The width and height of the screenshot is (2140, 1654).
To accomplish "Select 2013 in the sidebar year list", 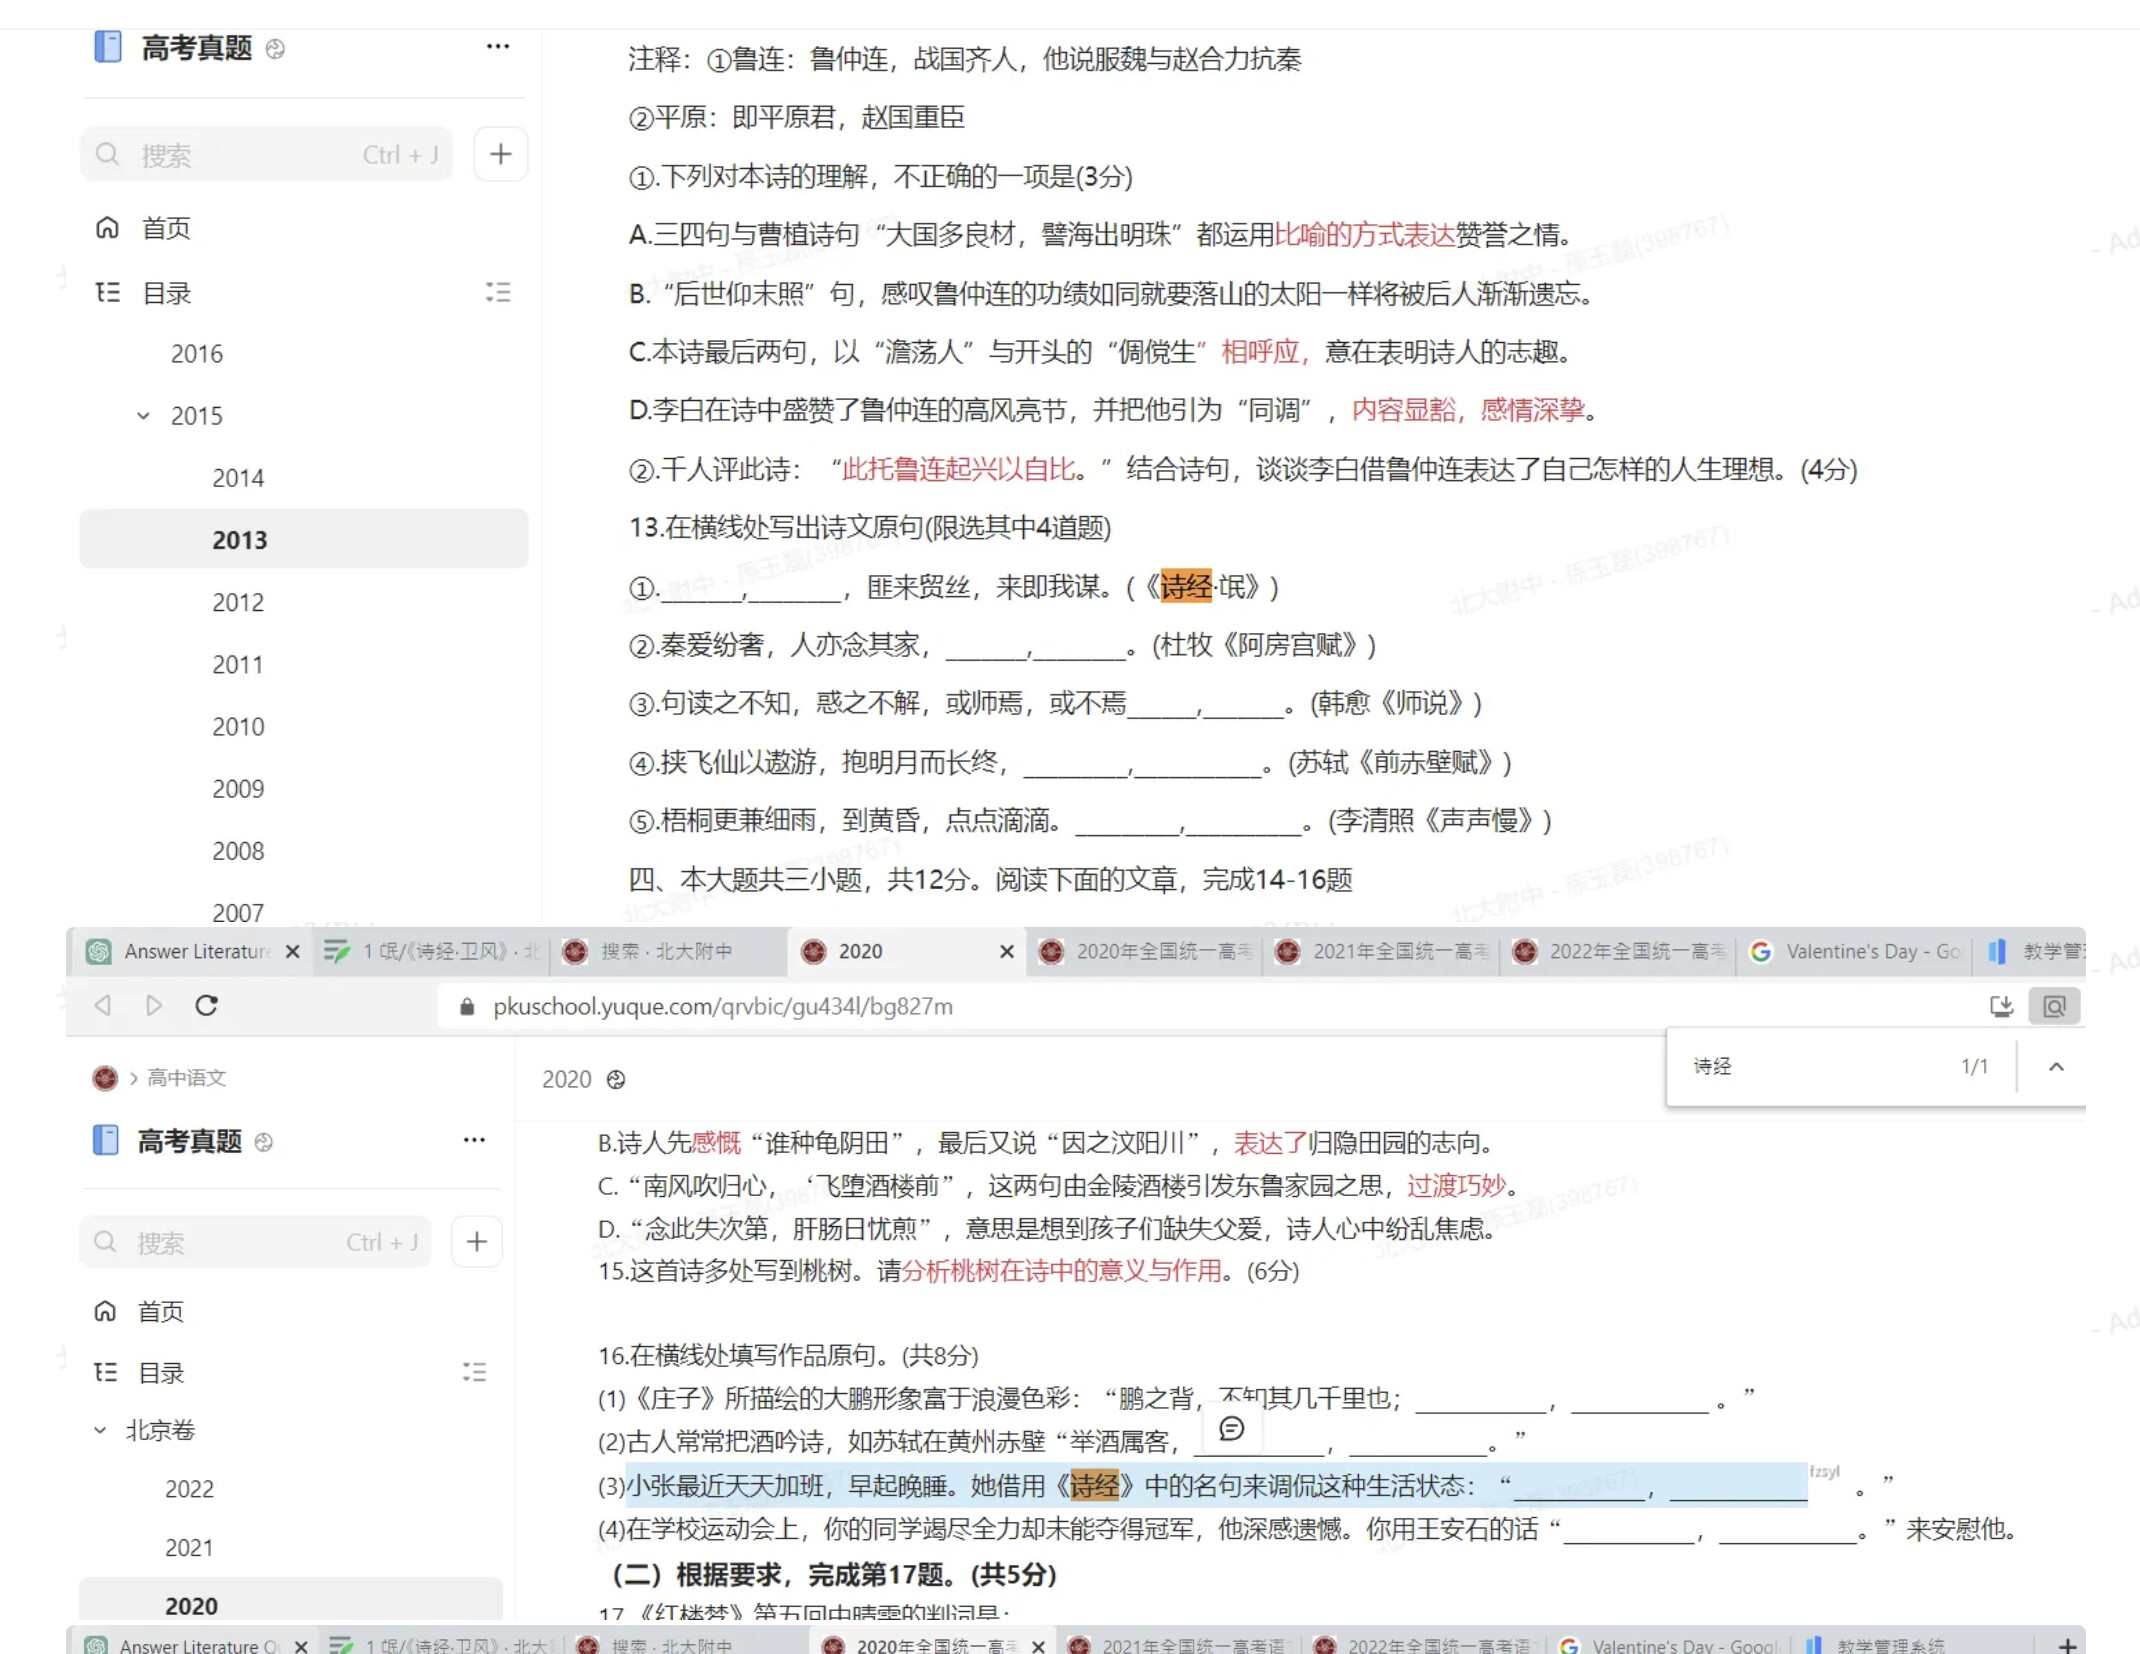I will click(x=239, y=539).
